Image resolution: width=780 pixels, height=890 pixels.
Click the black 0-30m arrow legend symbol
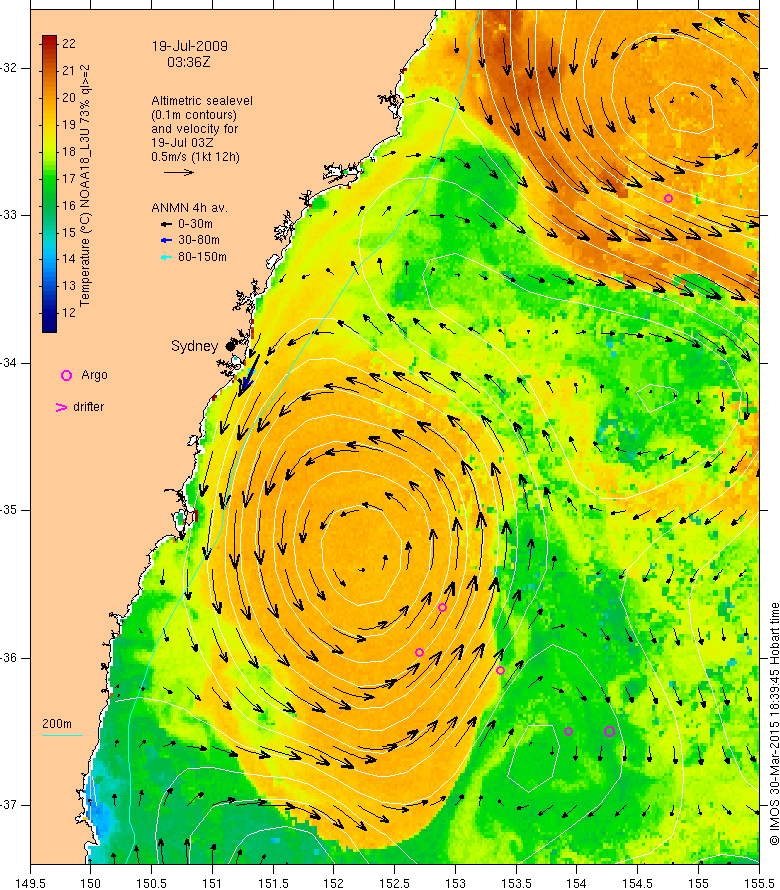point(166,225)
